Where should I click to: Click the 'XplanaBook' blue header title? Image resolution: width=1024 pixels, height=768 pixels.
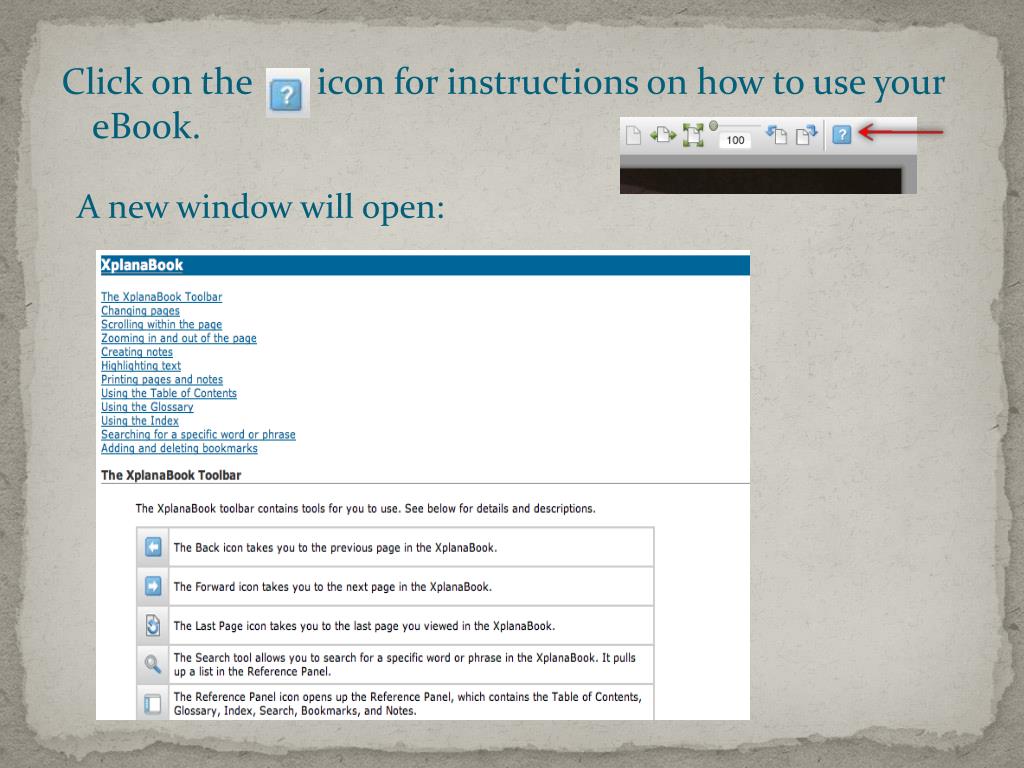click(x=142, y=265)
